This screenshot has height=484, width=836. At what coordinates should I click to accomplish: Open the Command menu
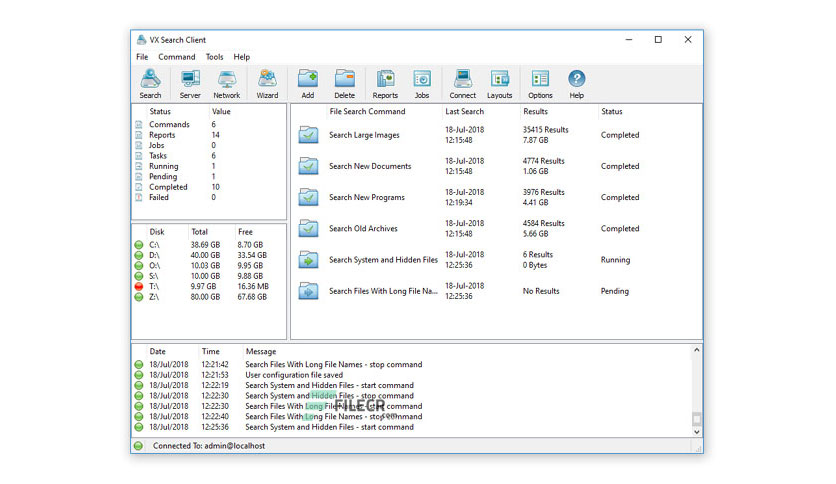[176, 57]
